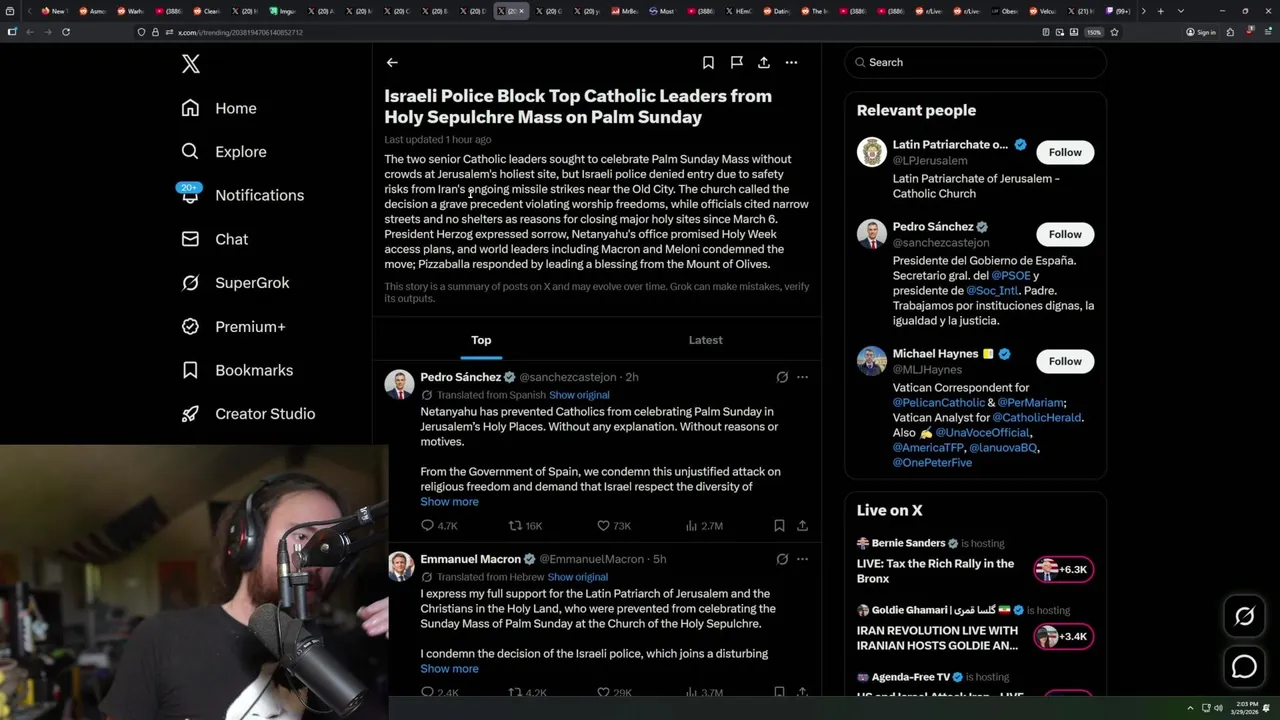Open floating Grok button

pyautogui.click(x=1244, y=617)
